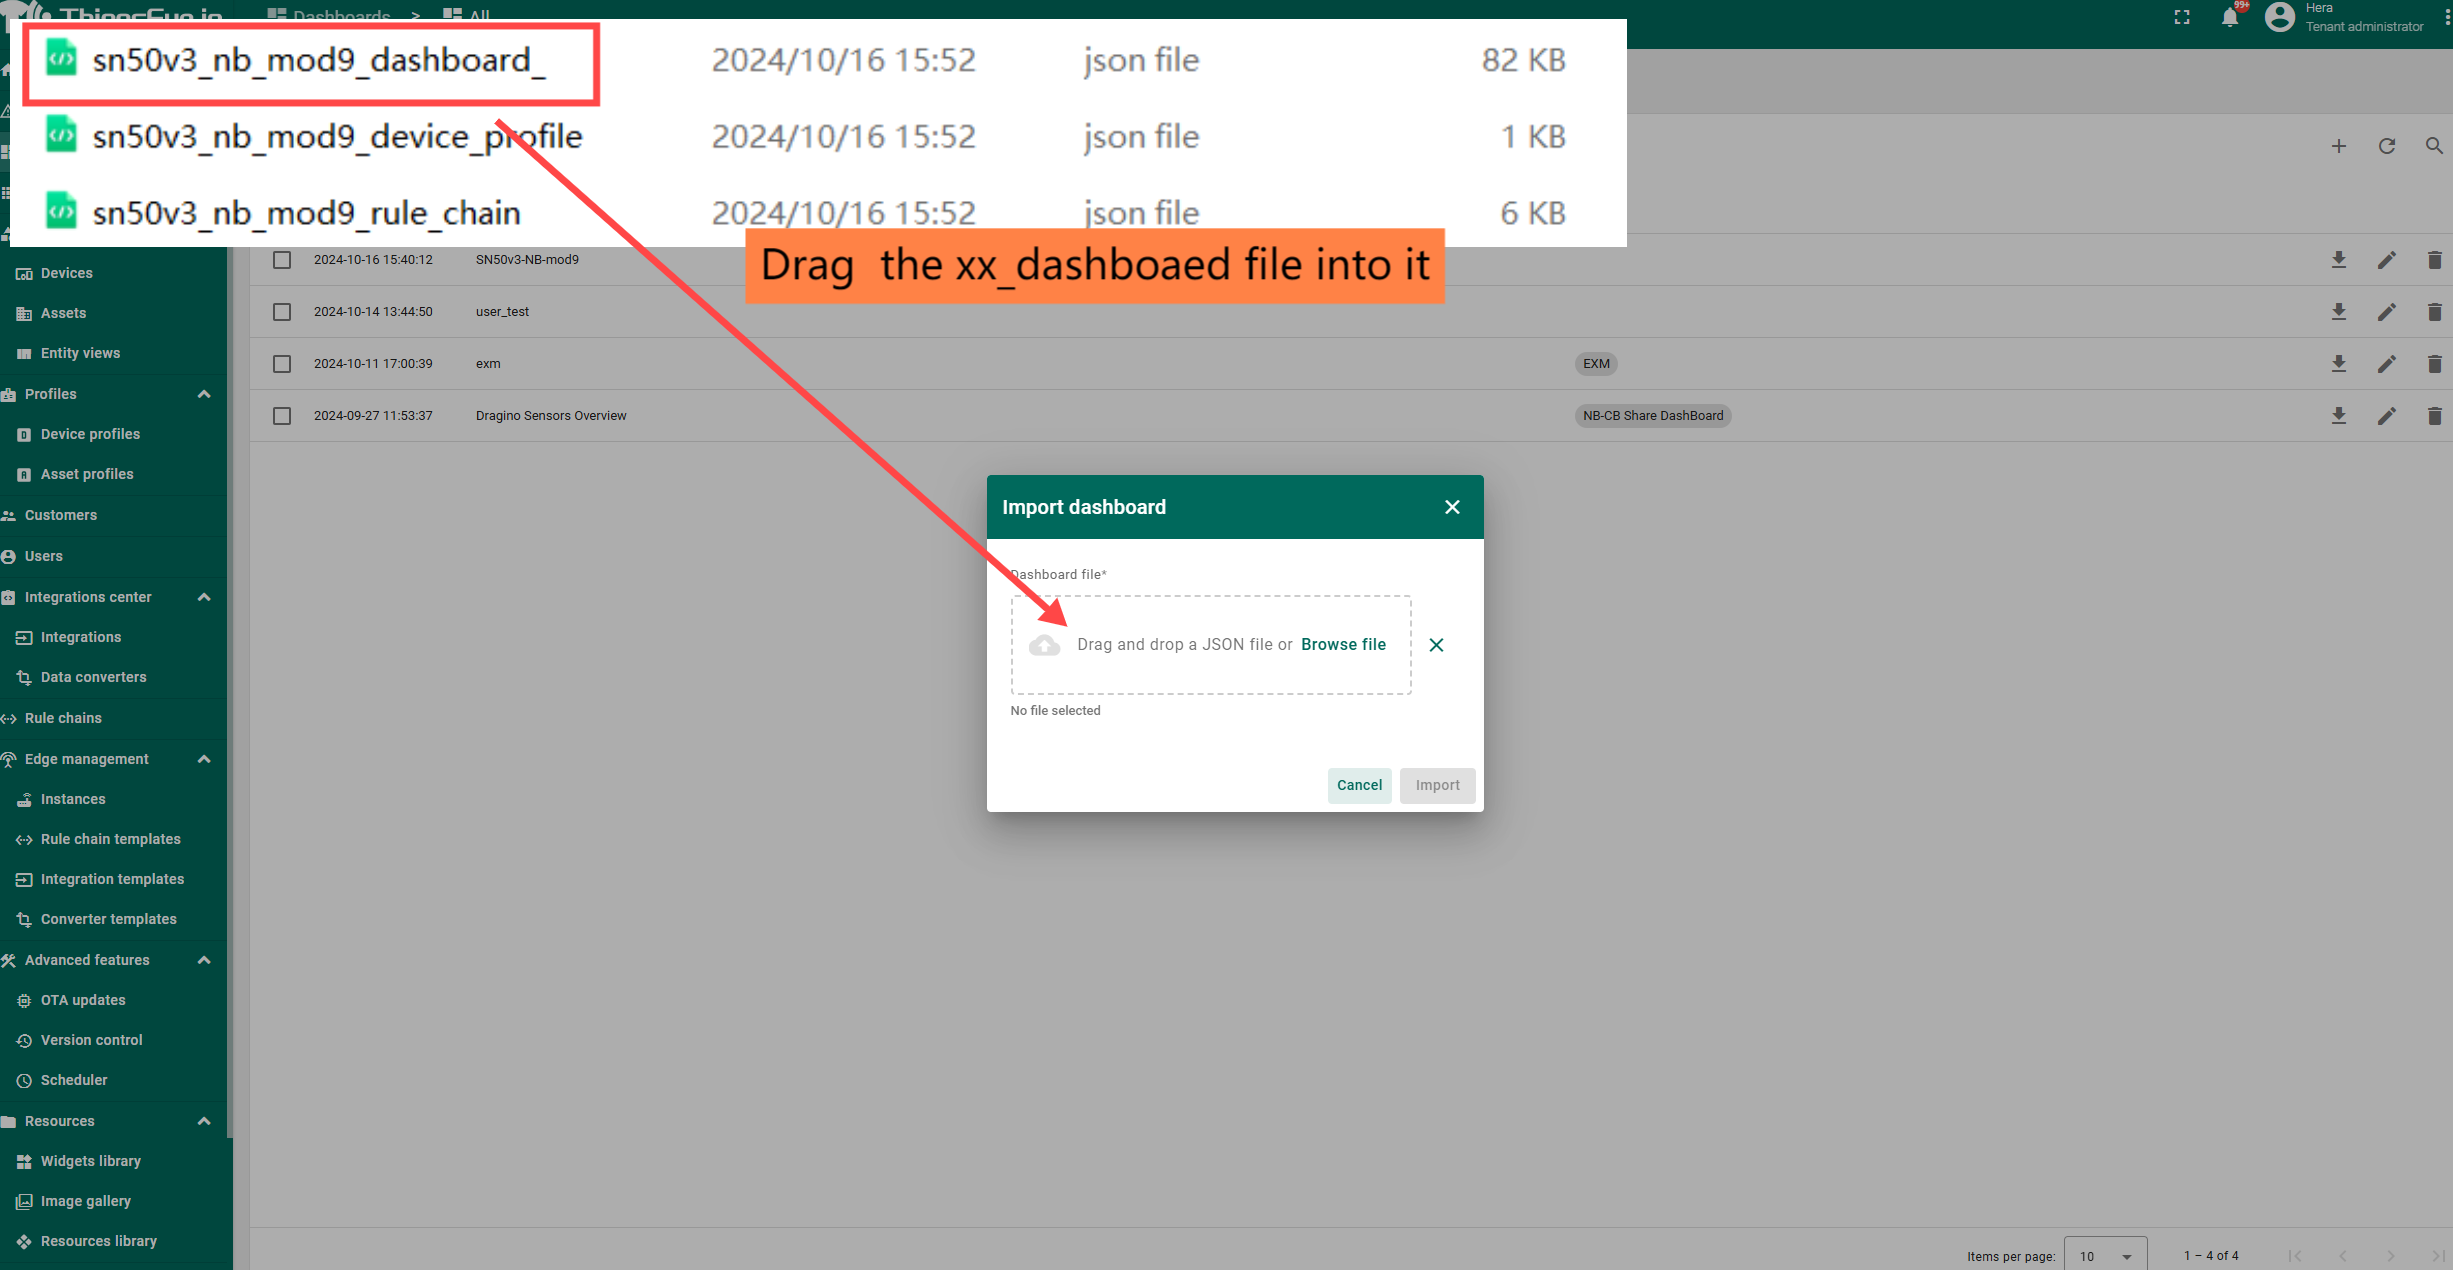Delete the Dragino Sensors Overview dashboard

click(x=2434, y=416)
